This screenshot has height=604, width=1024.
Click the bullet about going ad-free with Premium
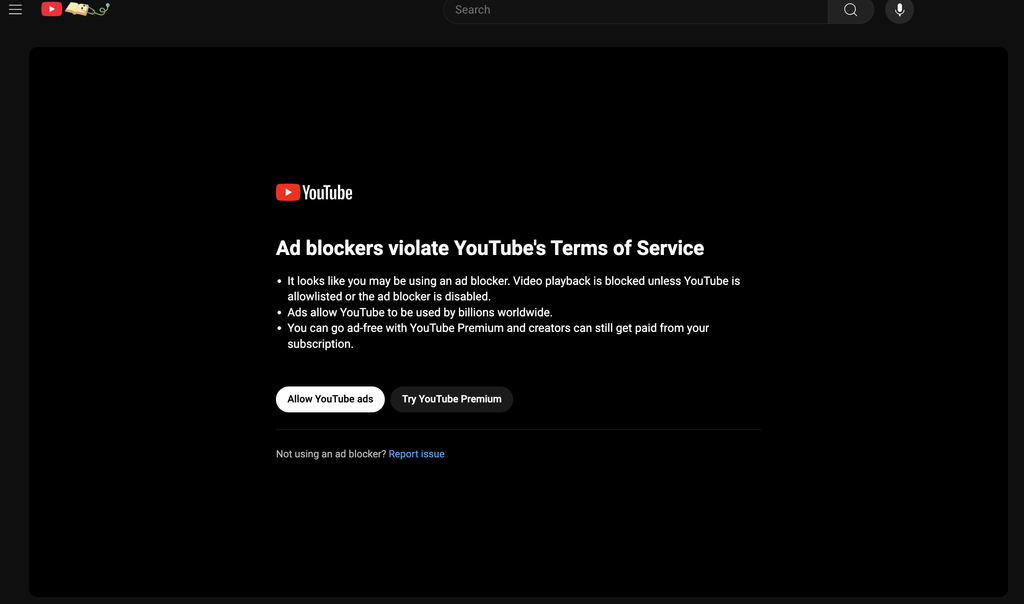(497, 336)
